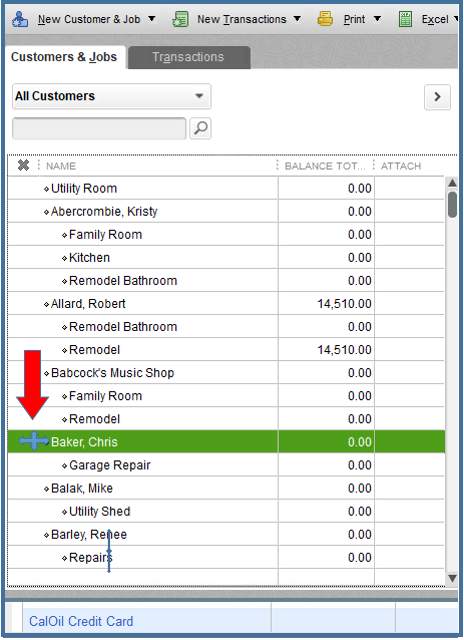This screenshot has height=640, width=464.
Task: Click the New Transactions icon
Action: (180, 19)
